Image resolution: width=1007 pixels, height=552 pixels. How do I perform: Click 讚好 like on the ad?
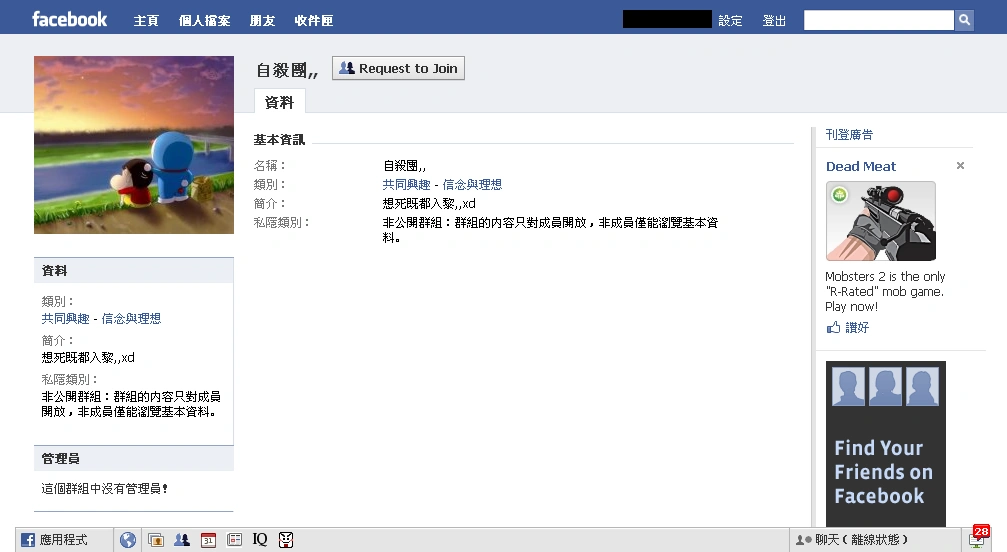click(x=857, y=327)
